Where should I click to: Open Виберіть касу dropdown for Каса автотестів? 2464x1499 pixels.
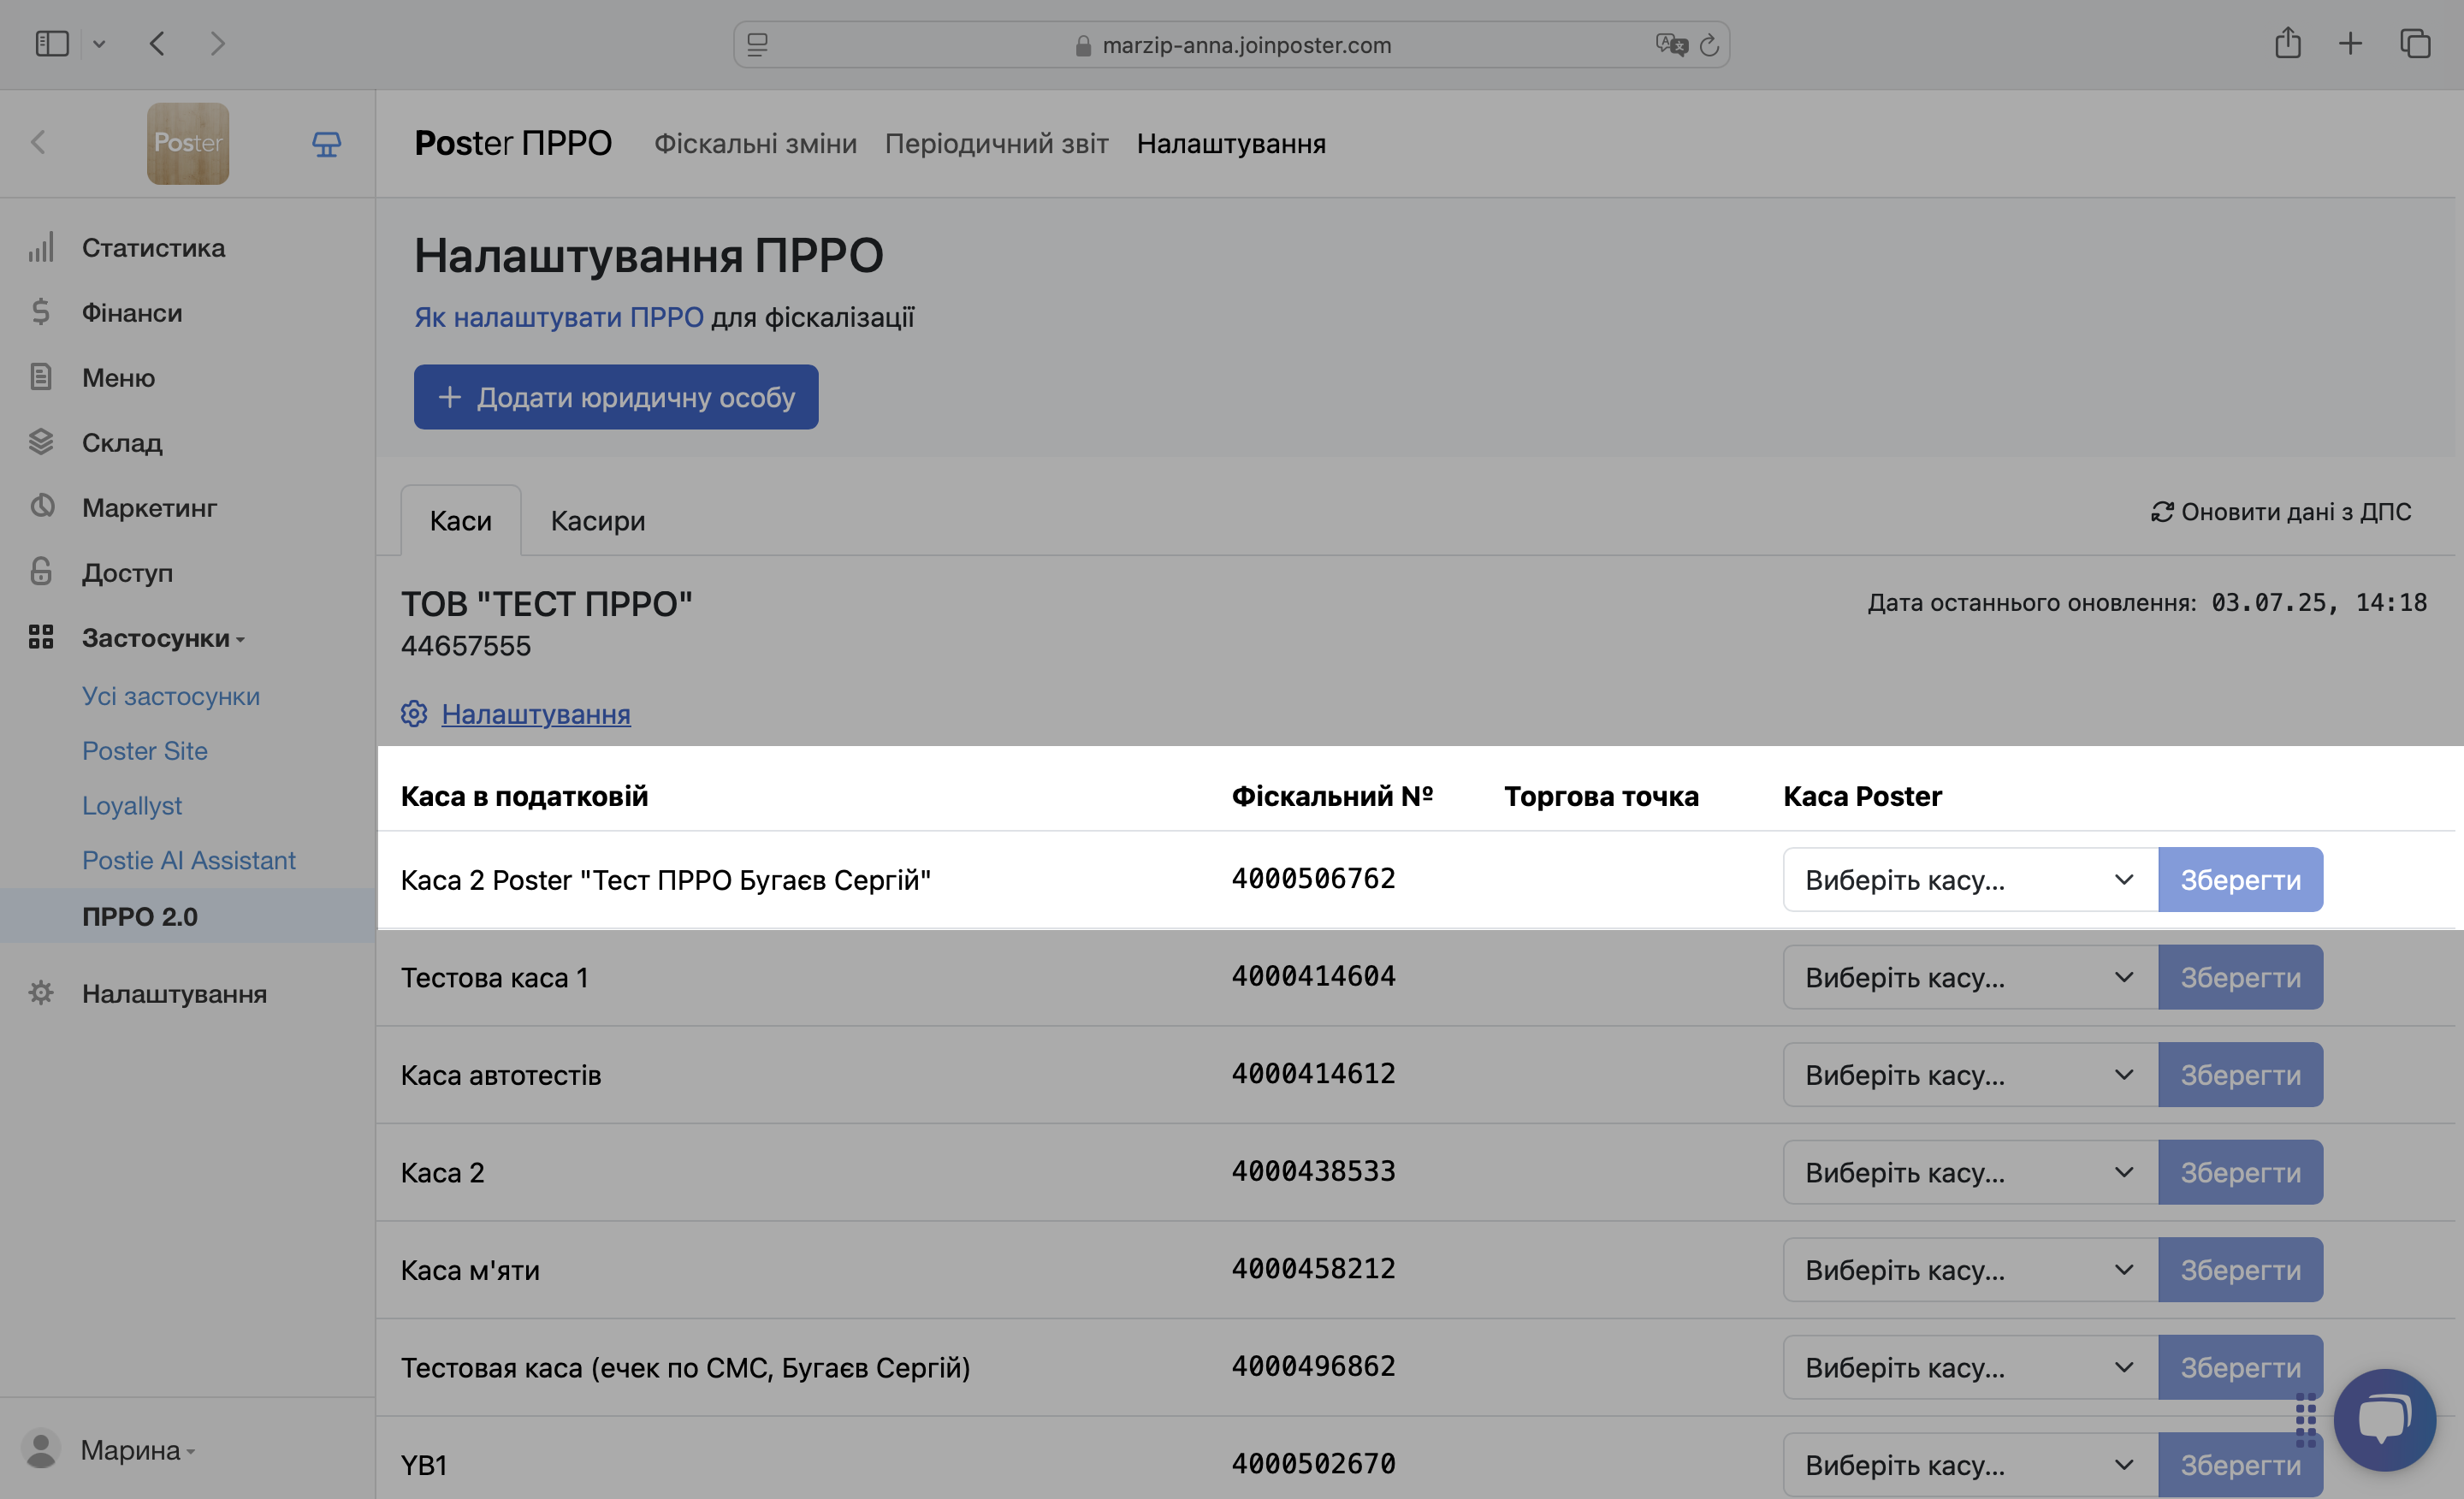point(1970,1074)
